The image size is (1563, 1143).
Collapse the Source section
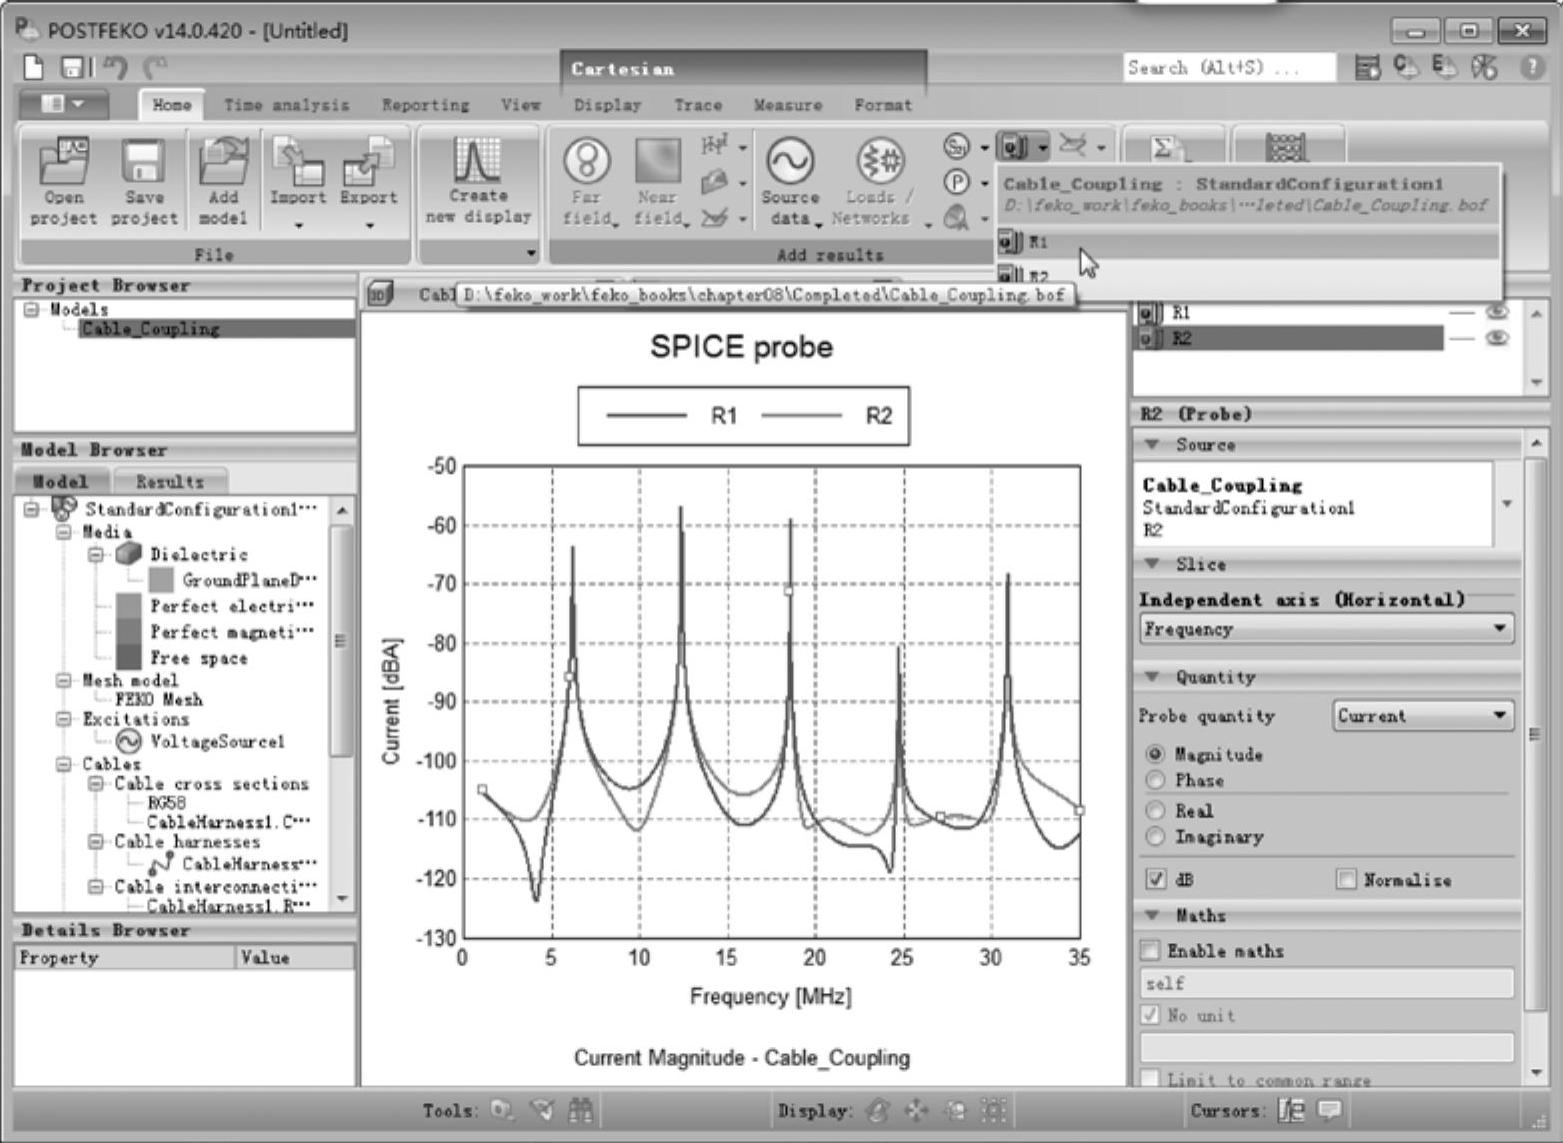point(1153,444)
